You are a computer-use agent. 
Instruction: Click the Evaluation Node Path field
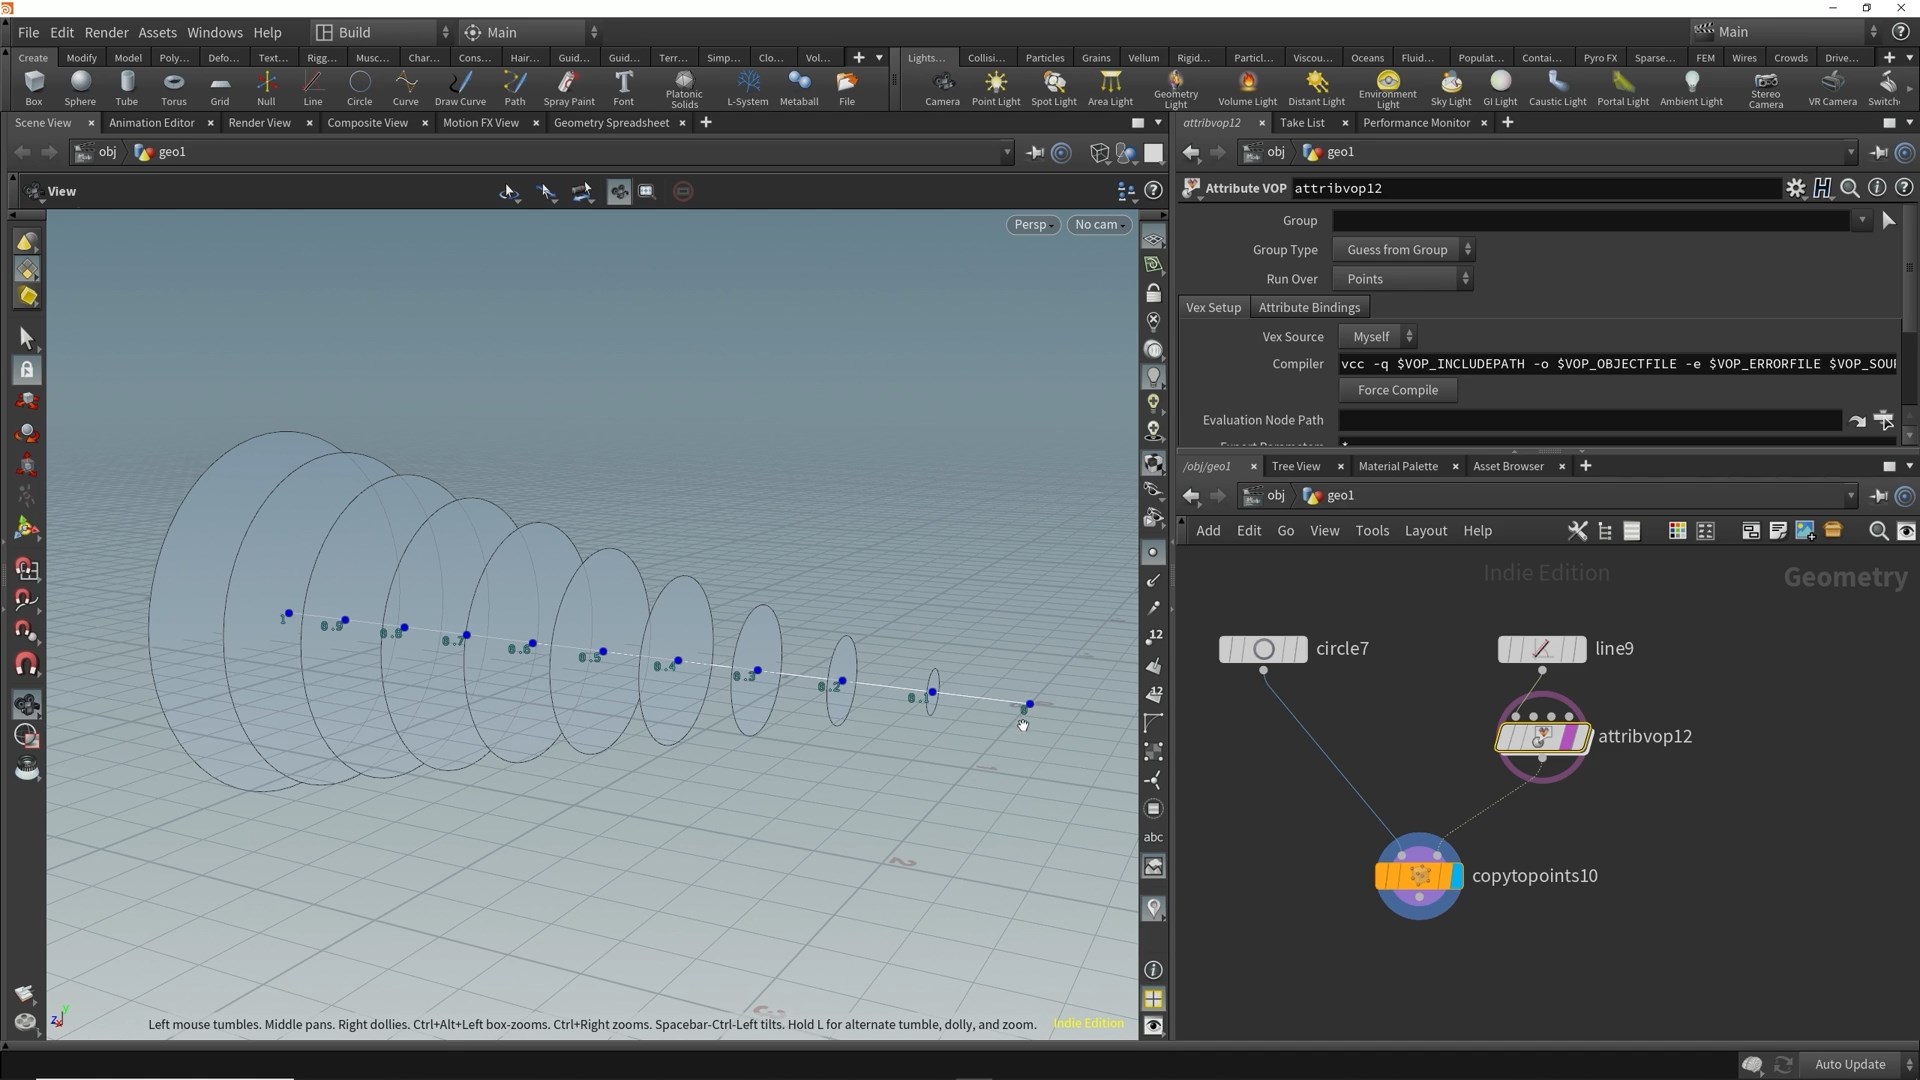tap(1590, 420)
